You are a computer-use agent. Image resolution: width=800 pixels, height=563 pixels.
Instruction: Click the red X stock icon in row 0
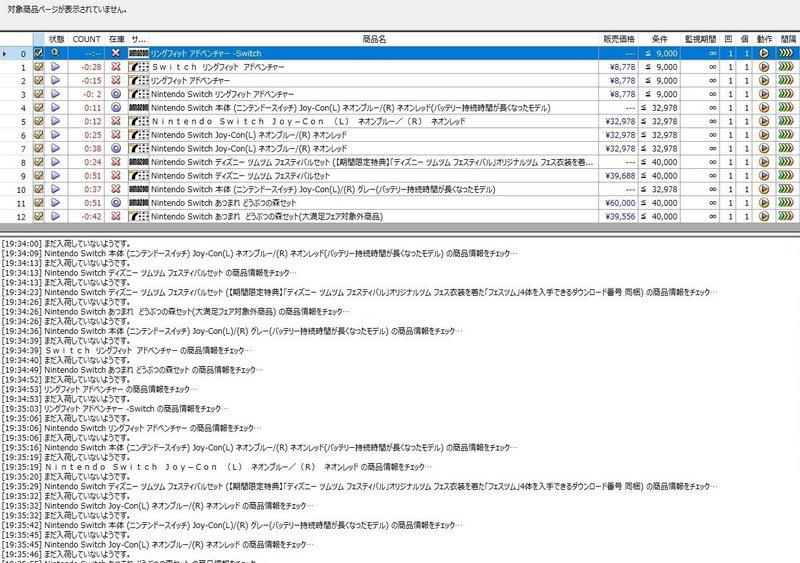[116, 53]
